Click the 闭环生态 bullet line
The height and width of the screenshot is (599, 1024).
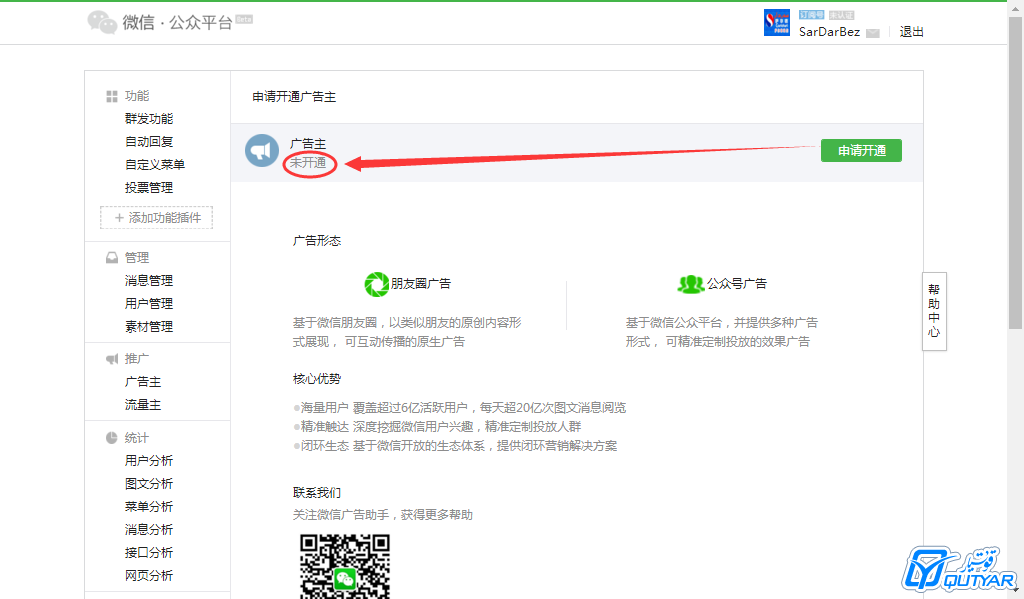[455, 446]
